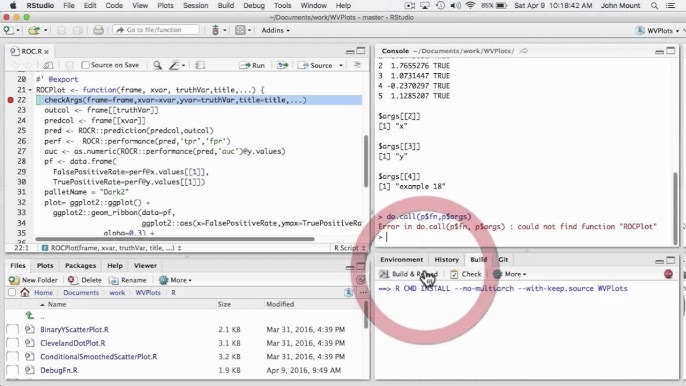Image resolution: width=686 pixels, height=386 pixels.
Task: Click the editor horizontal scrollbar
Action: pyautogui.click(x=175, y=239)
